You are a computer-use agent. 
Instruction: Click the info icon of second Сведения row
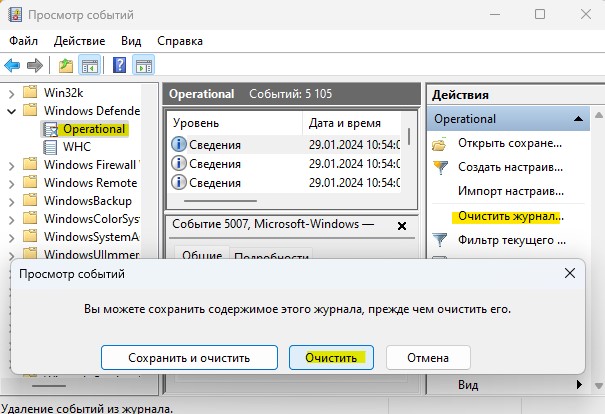(x=179, y=163)
